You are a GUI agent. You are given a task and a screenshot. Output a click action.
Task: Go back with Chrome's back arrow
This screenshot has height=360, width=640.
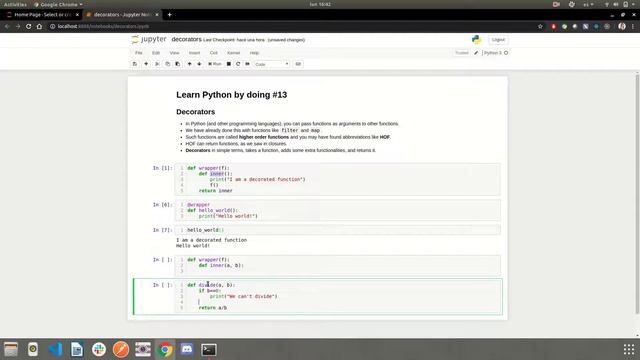pos(7,26)
